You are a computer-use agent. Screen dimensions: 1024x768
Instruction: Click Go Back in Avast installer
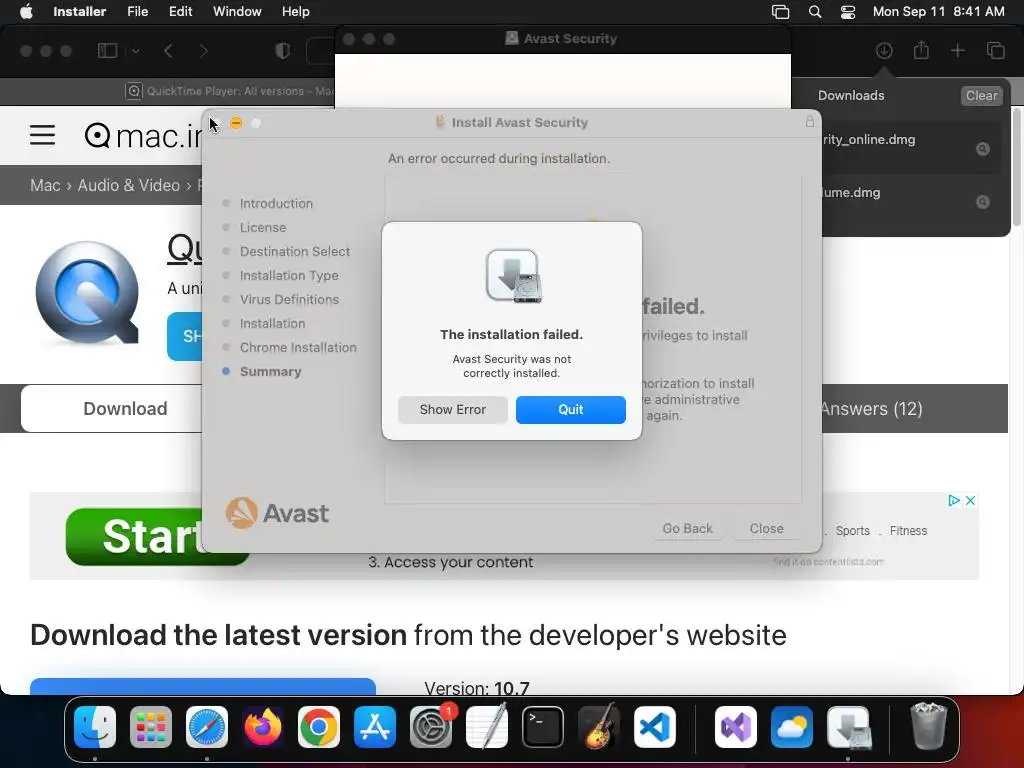(x=687, y=528)
